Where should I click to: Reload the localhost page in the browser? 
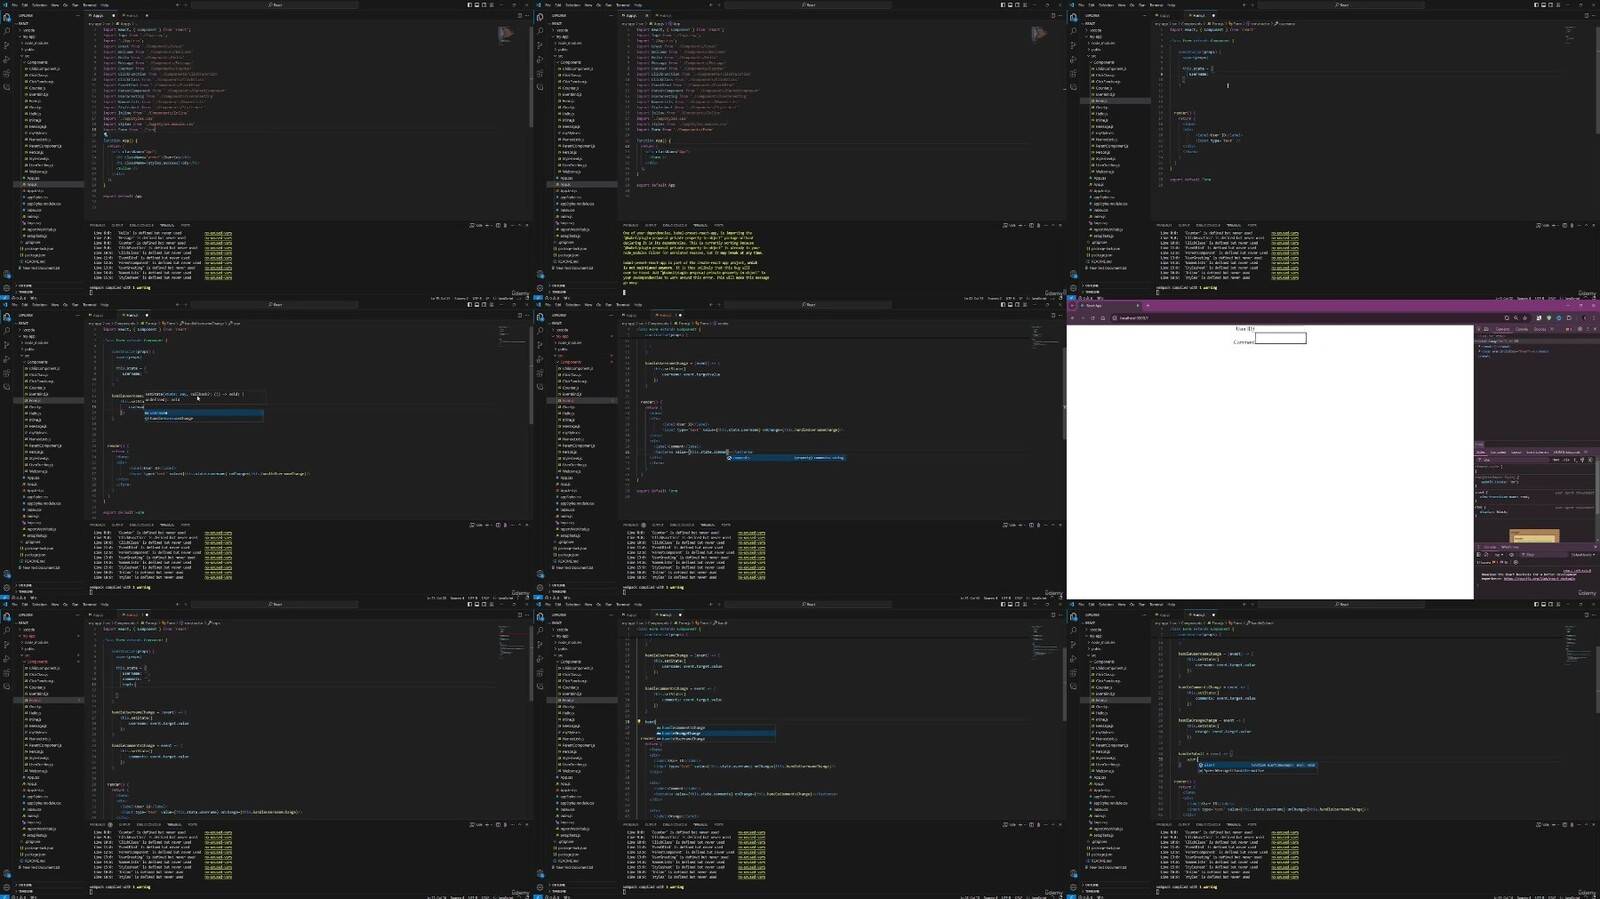[1093, 318]
